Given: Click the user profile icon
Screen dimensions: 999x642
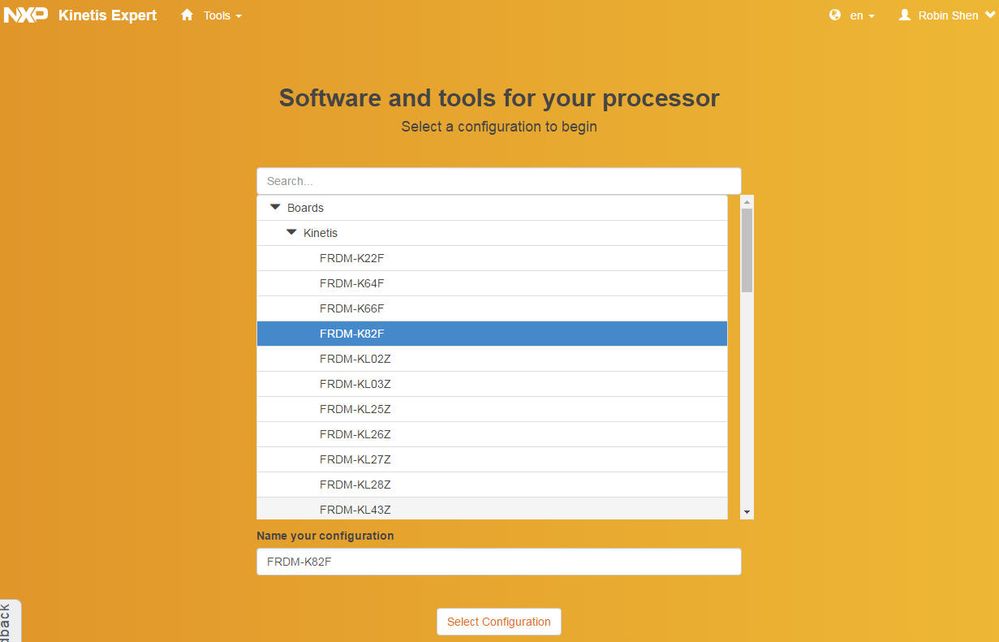Looking at the screenshot, I should click(904, 15).
